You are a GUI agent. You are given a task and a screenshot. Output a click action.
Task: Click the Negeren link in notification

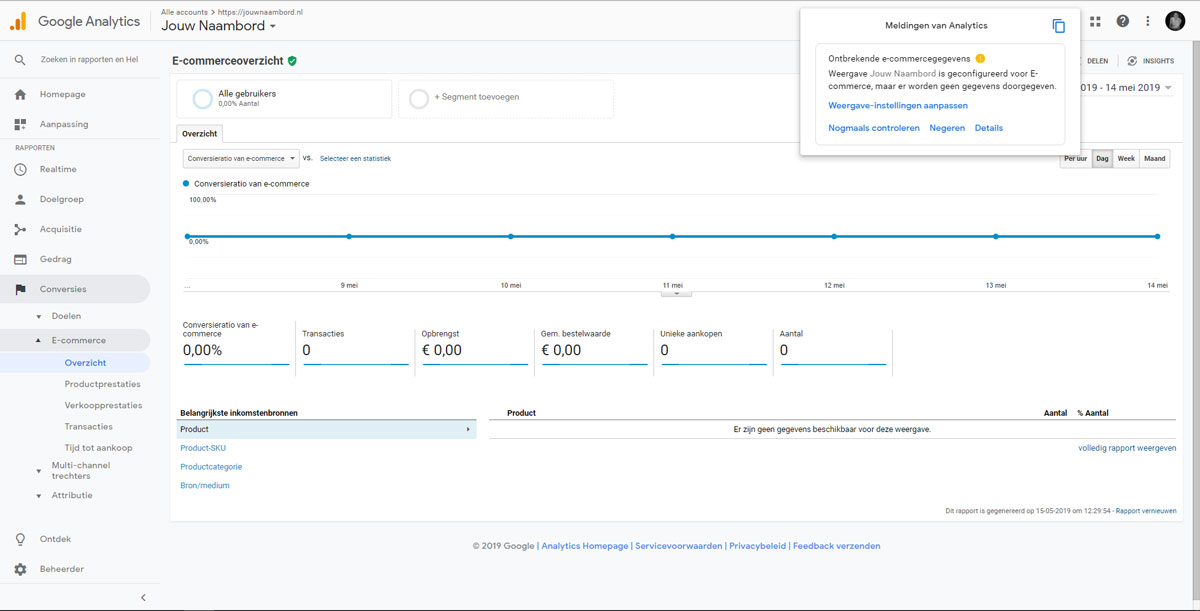947,128
